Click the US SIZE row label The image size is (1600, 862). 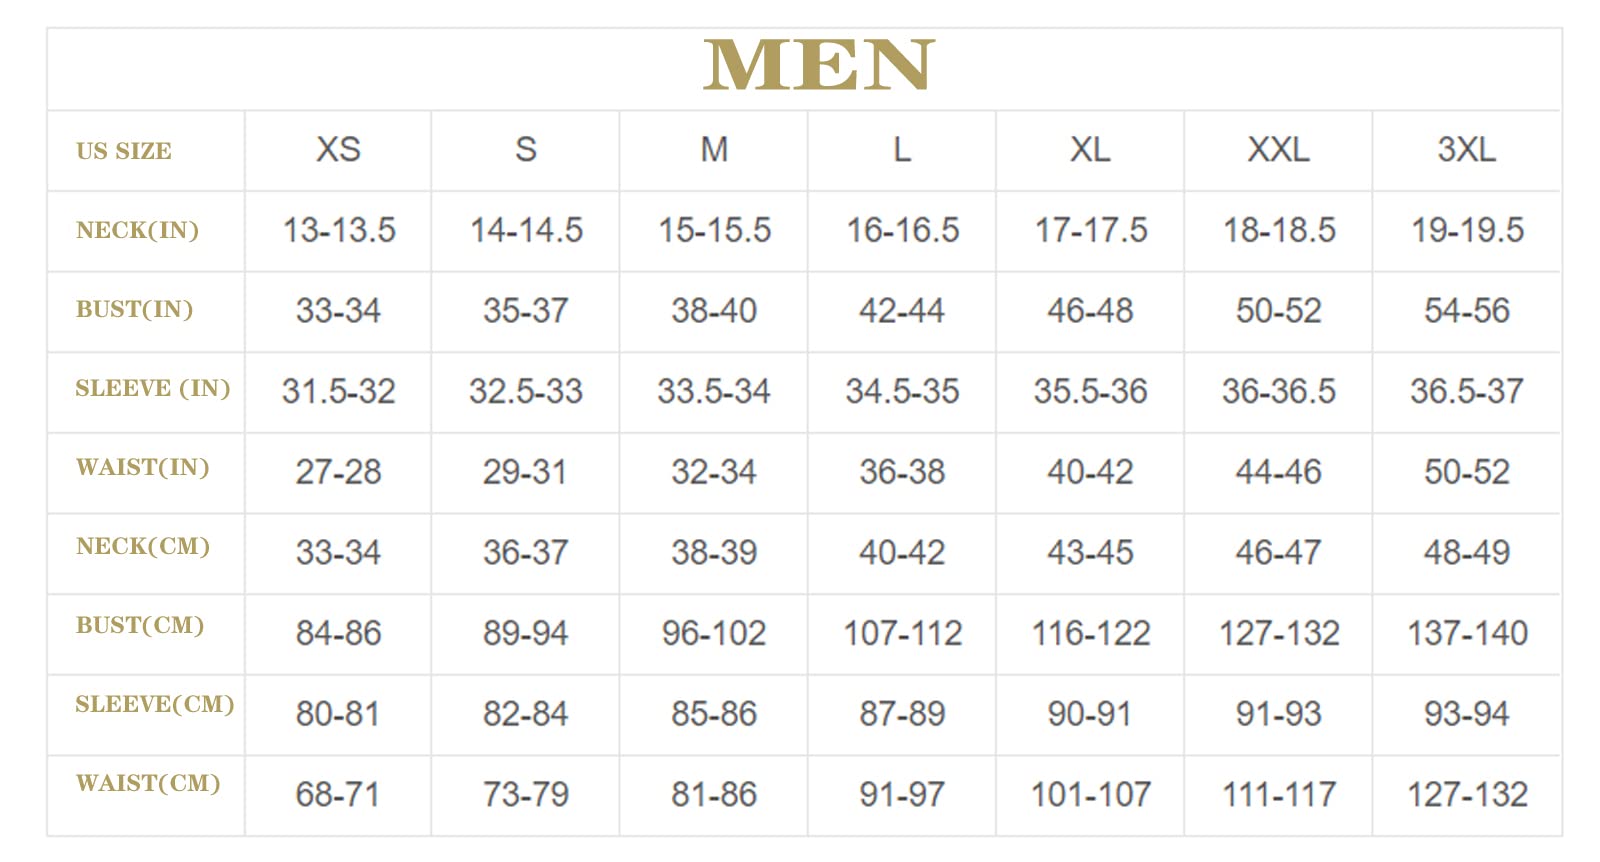click(x=124, y=151)
